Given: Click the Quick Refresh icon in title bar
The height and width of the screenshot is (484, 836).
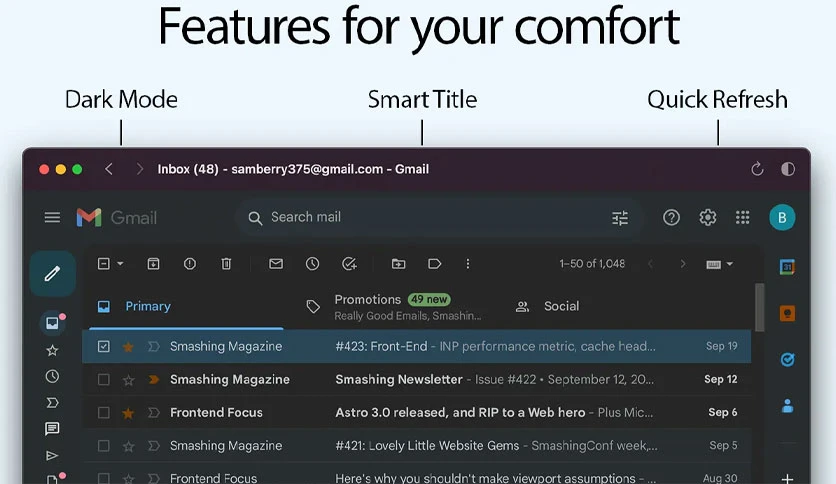Looking at the screenshot, I should click(x=757, y=169).
